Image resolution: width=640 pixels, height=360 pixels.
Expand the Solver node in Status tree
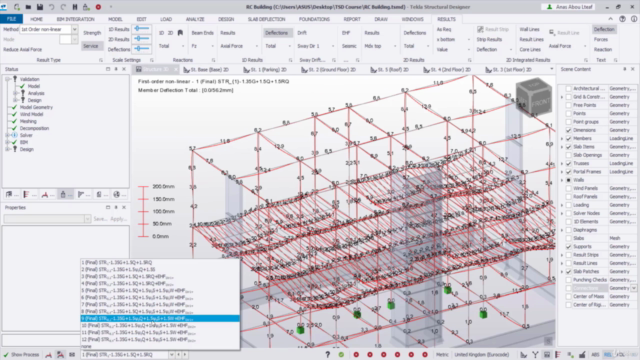pos(7,135)
